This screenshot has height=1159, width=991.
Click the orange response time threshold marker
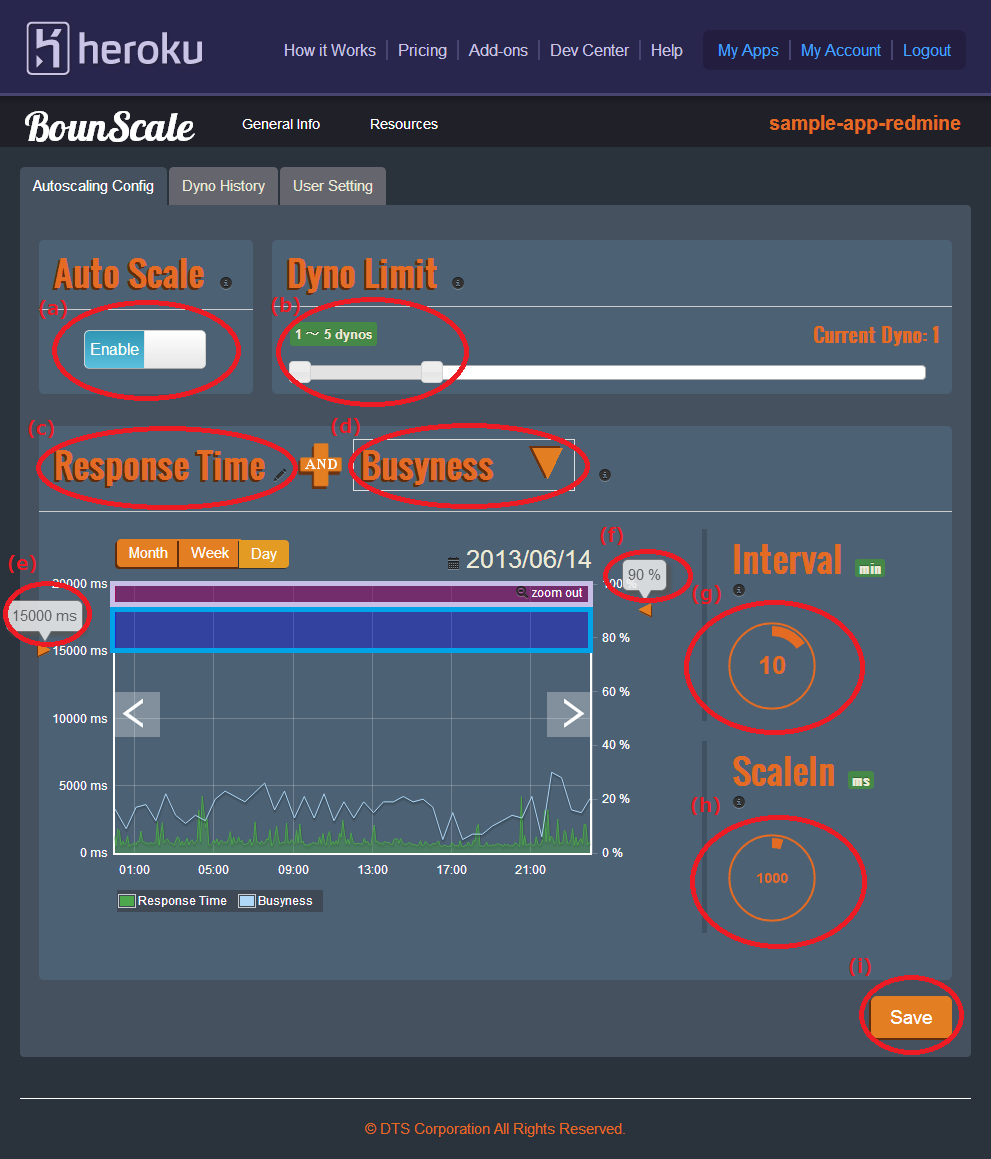[44, 650]
